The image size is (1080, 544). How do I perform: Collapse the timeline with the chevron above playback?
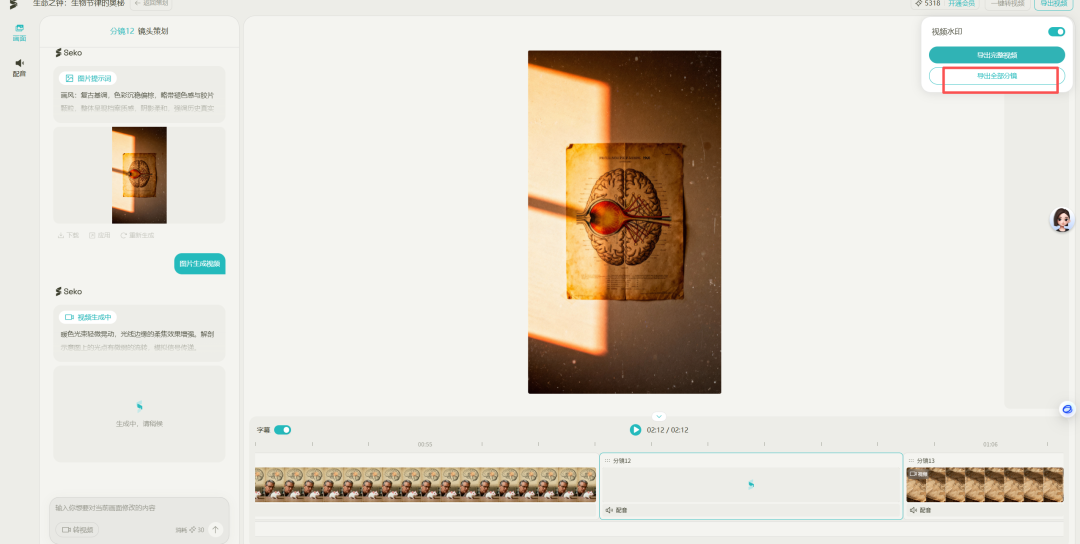pos(658,416)
